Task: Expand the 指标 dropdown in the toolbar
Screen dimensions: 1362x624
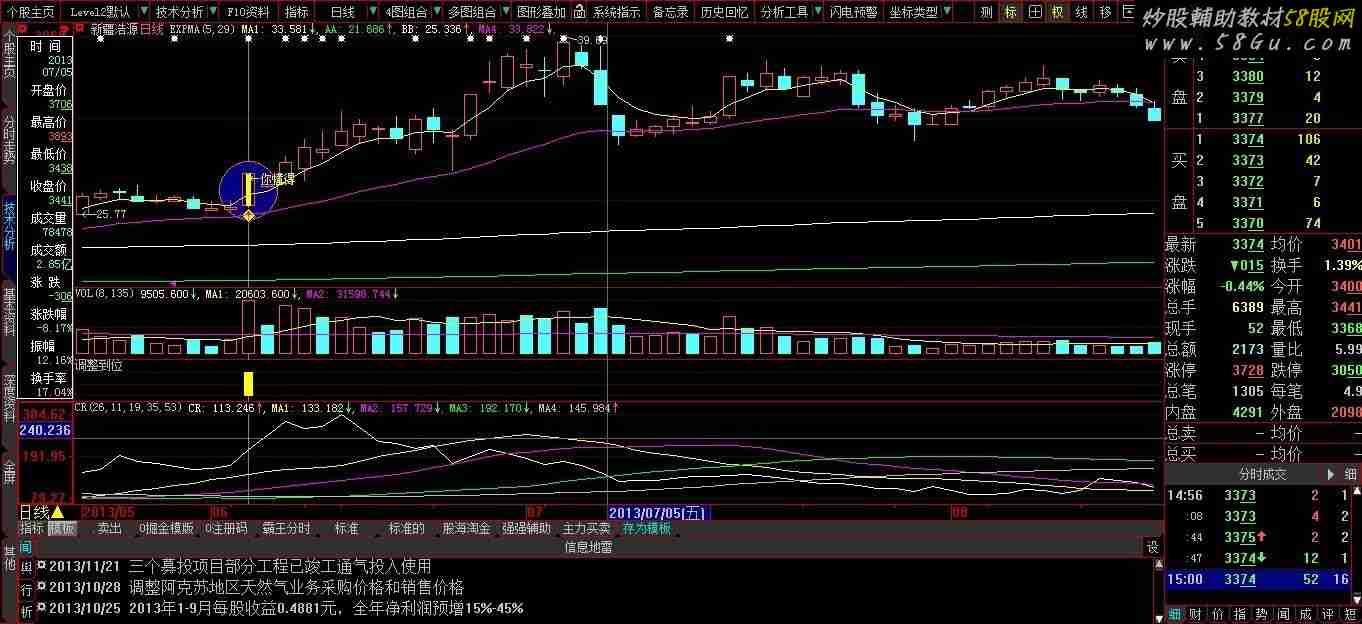Action: click(x=296, y=12)
